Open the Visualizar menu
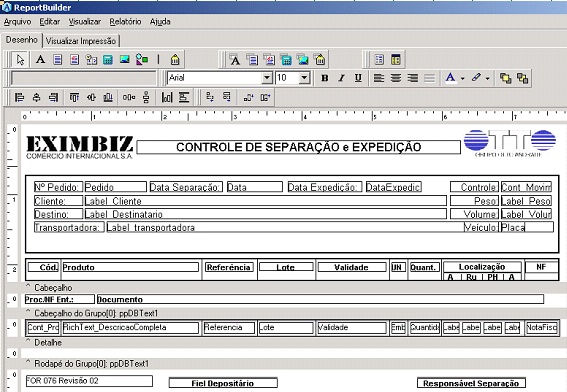The width and height of the screenshot is (567, 392). (x=85, y=22)
